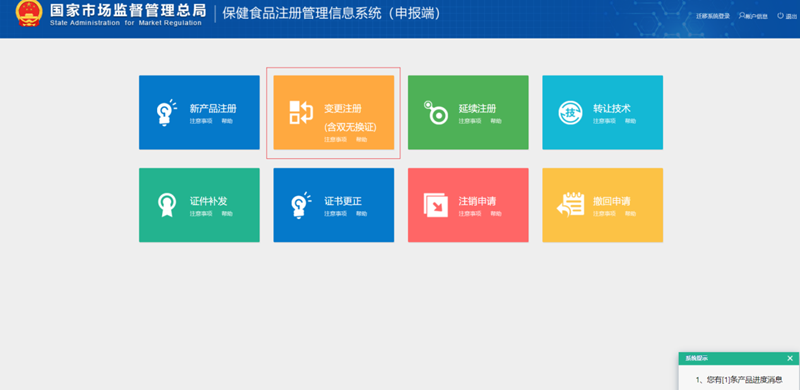Open 注意事项 under 新产品注册
The image size is (800, 390).
click(x=201, y=121)
